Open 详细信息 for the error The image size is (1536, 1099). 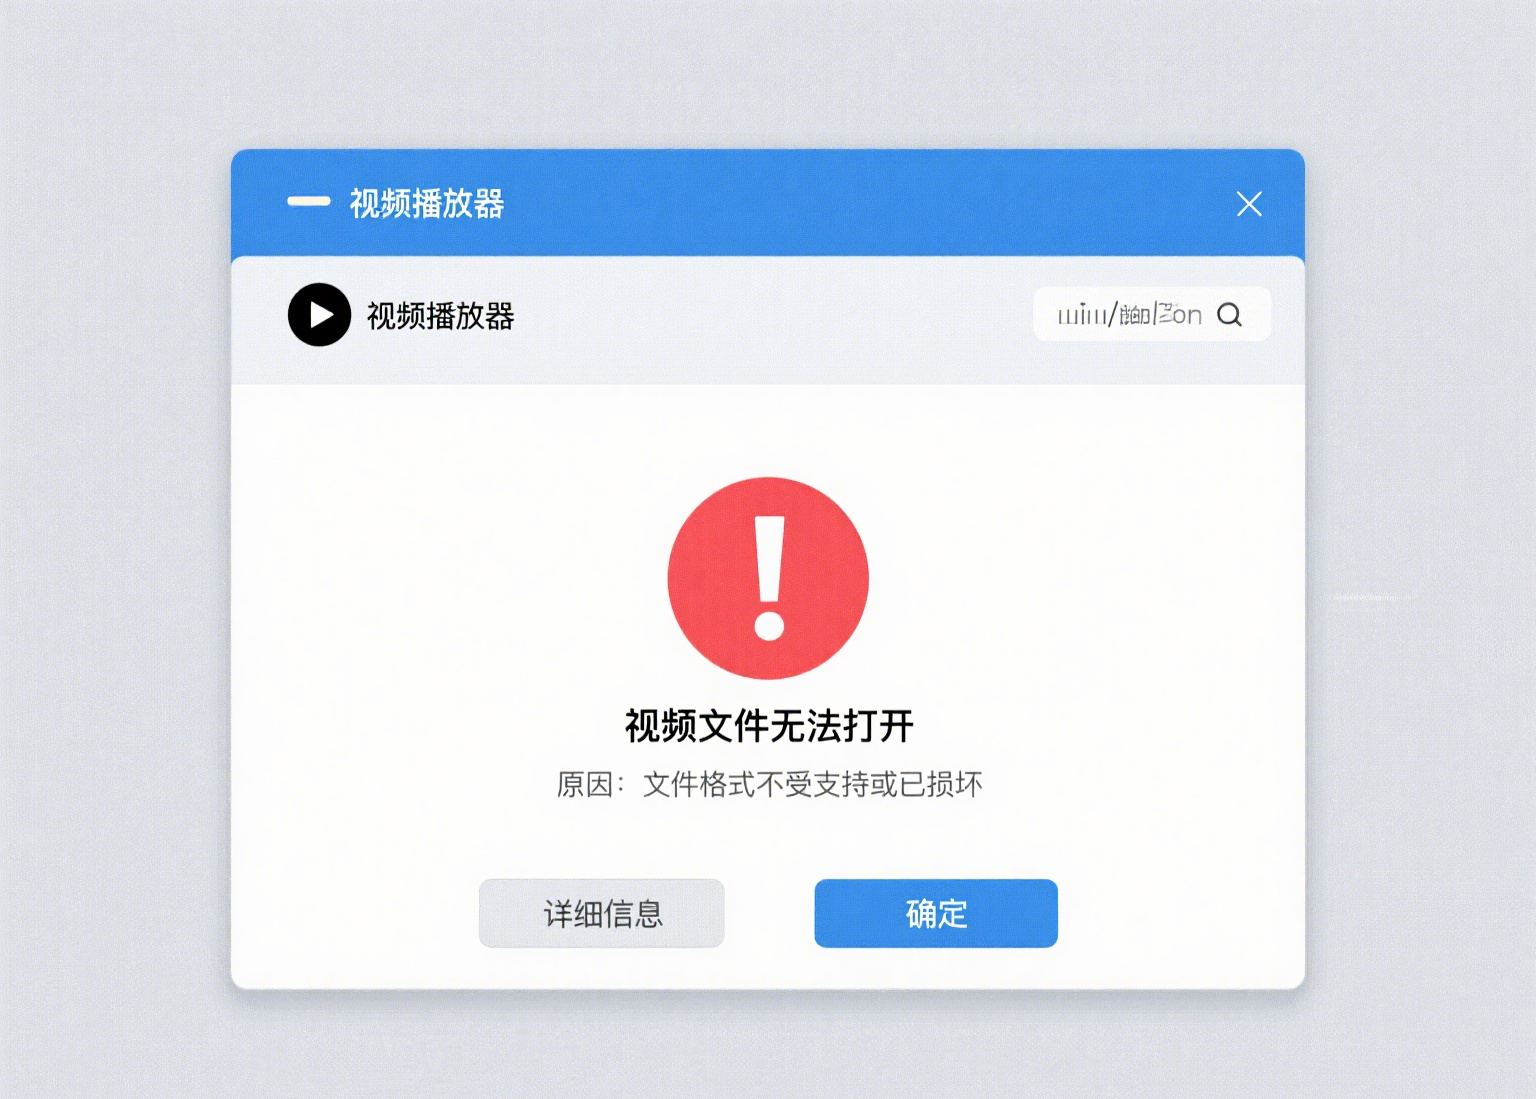pos(602,913)
